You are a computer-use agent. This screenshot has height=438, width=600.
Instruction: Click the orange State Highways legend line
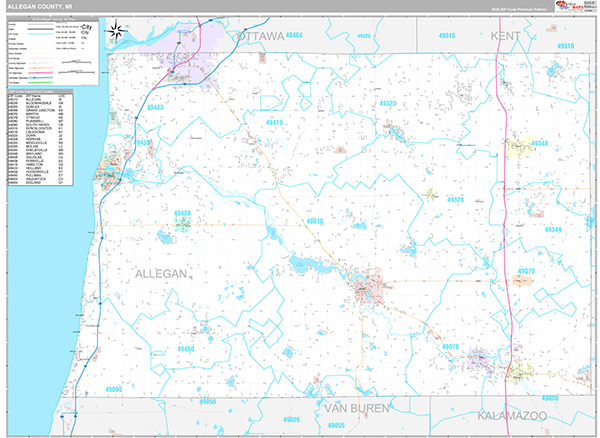pyautogui.click(x=41, y=68)
